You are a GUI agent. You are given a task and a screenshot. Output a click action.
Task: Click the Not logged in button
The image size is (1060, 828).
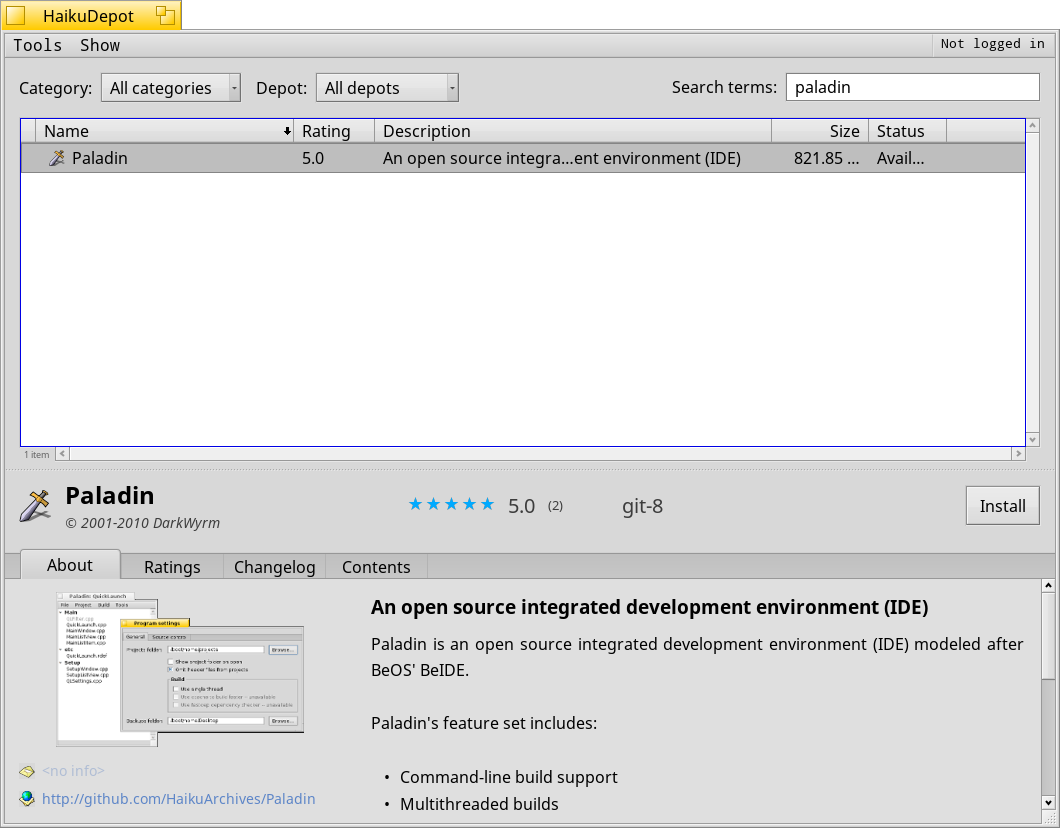(x=992, y=44)
